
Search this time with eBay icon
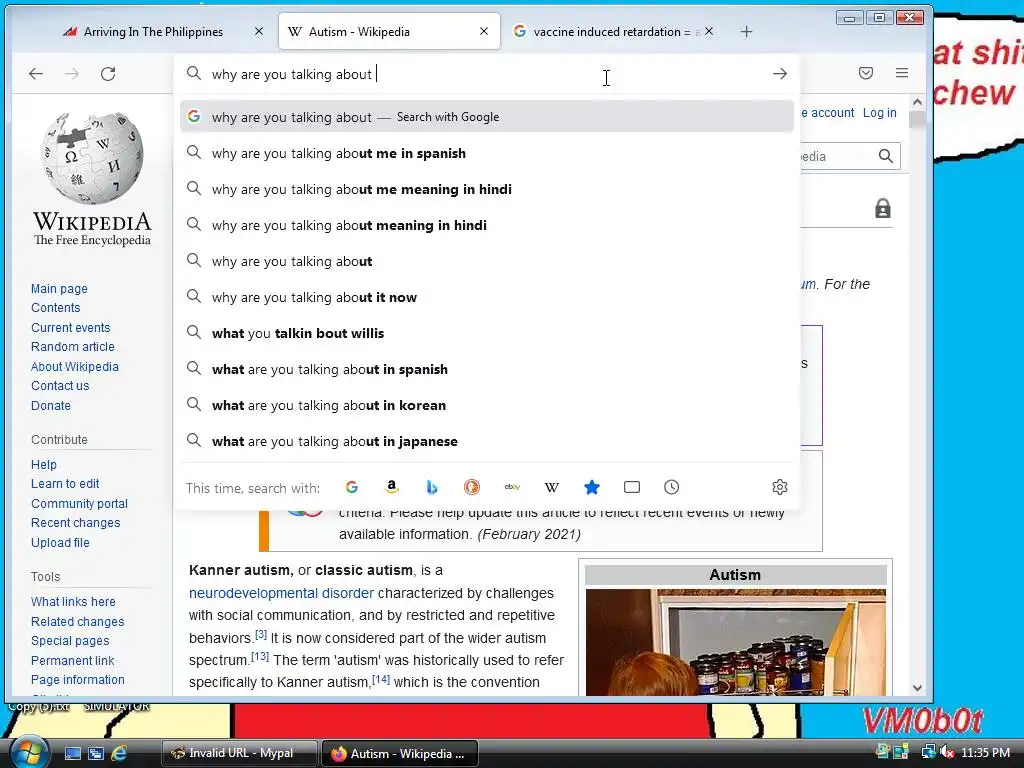pyautogui.click(x=512, y=487)
